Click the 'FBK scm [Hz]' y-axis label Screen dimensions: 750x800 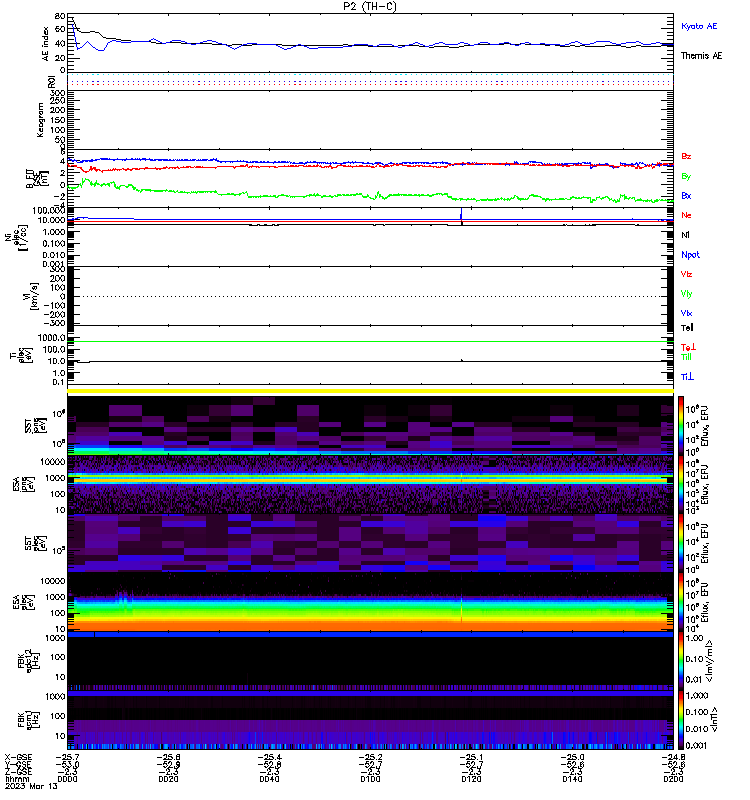tap(28, 720)
